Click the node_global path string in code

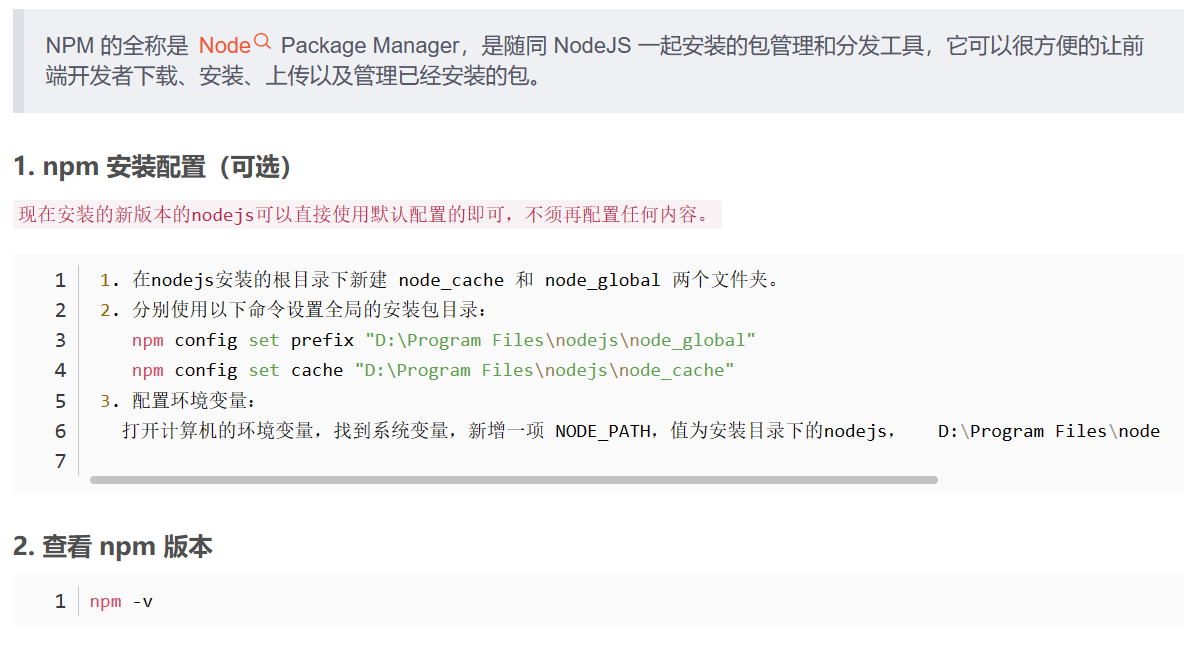pos(560,340)
